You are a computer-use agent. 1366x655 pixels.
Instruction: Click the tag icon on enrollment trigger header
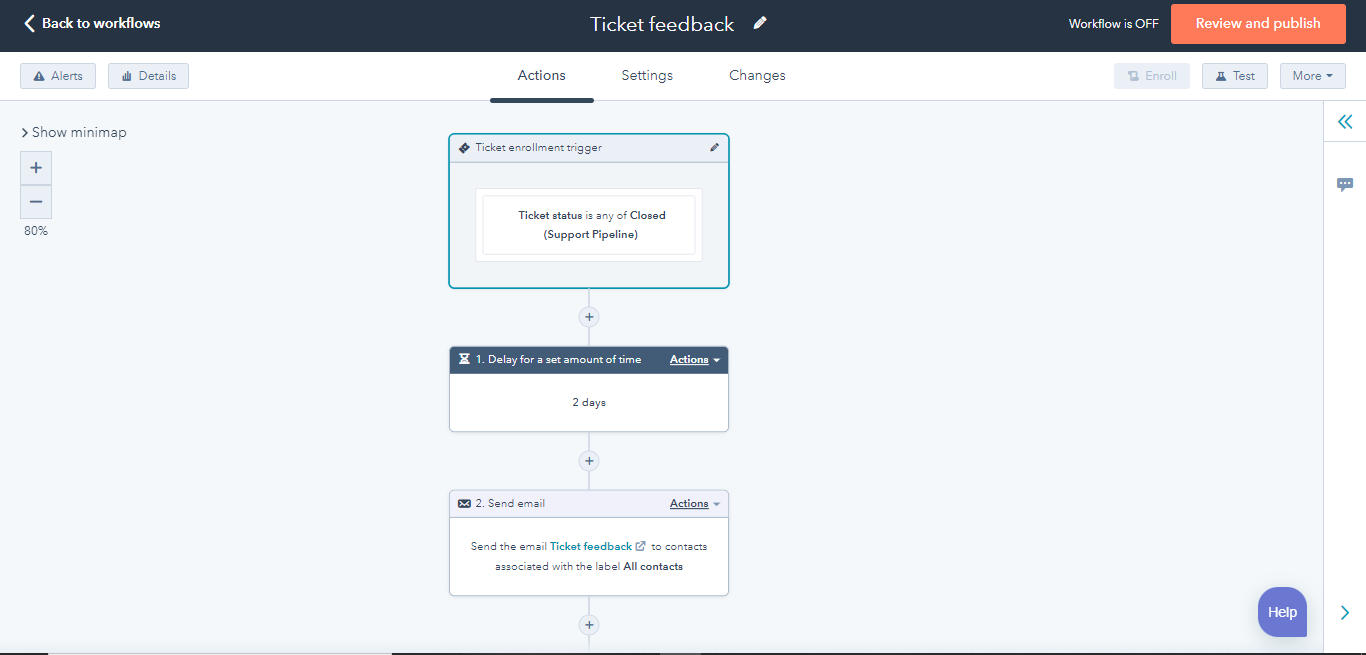[x=464, y=147]
